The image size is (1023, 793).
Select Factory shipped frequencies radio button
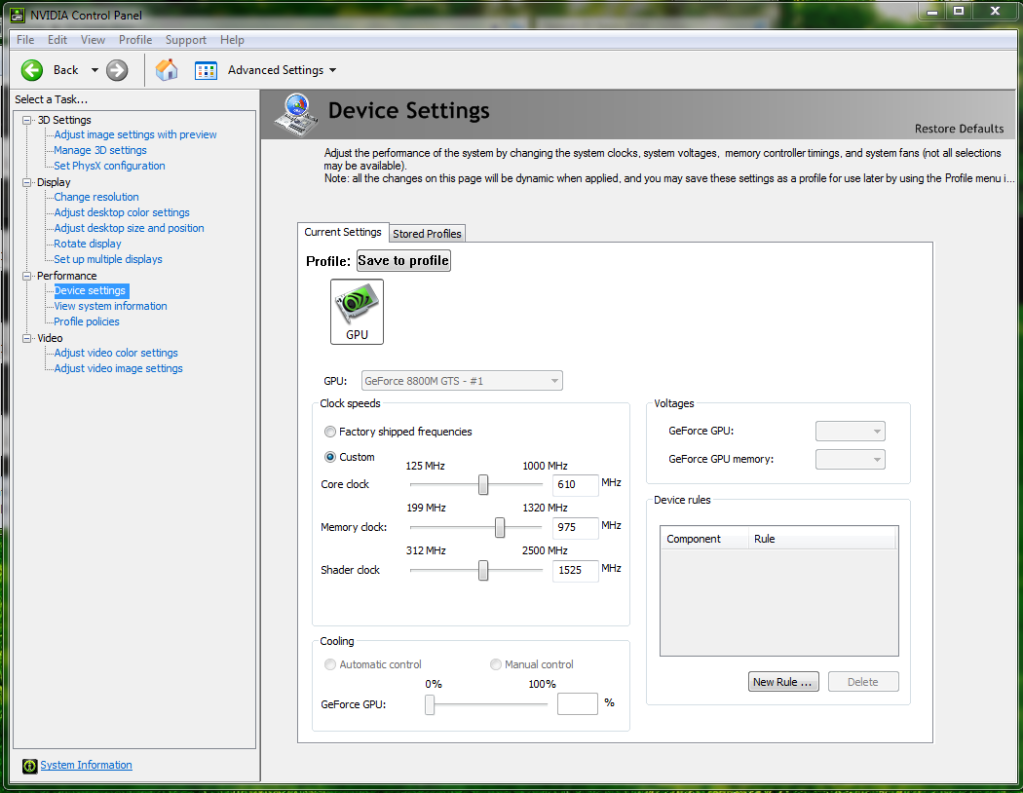click(330, 431)
